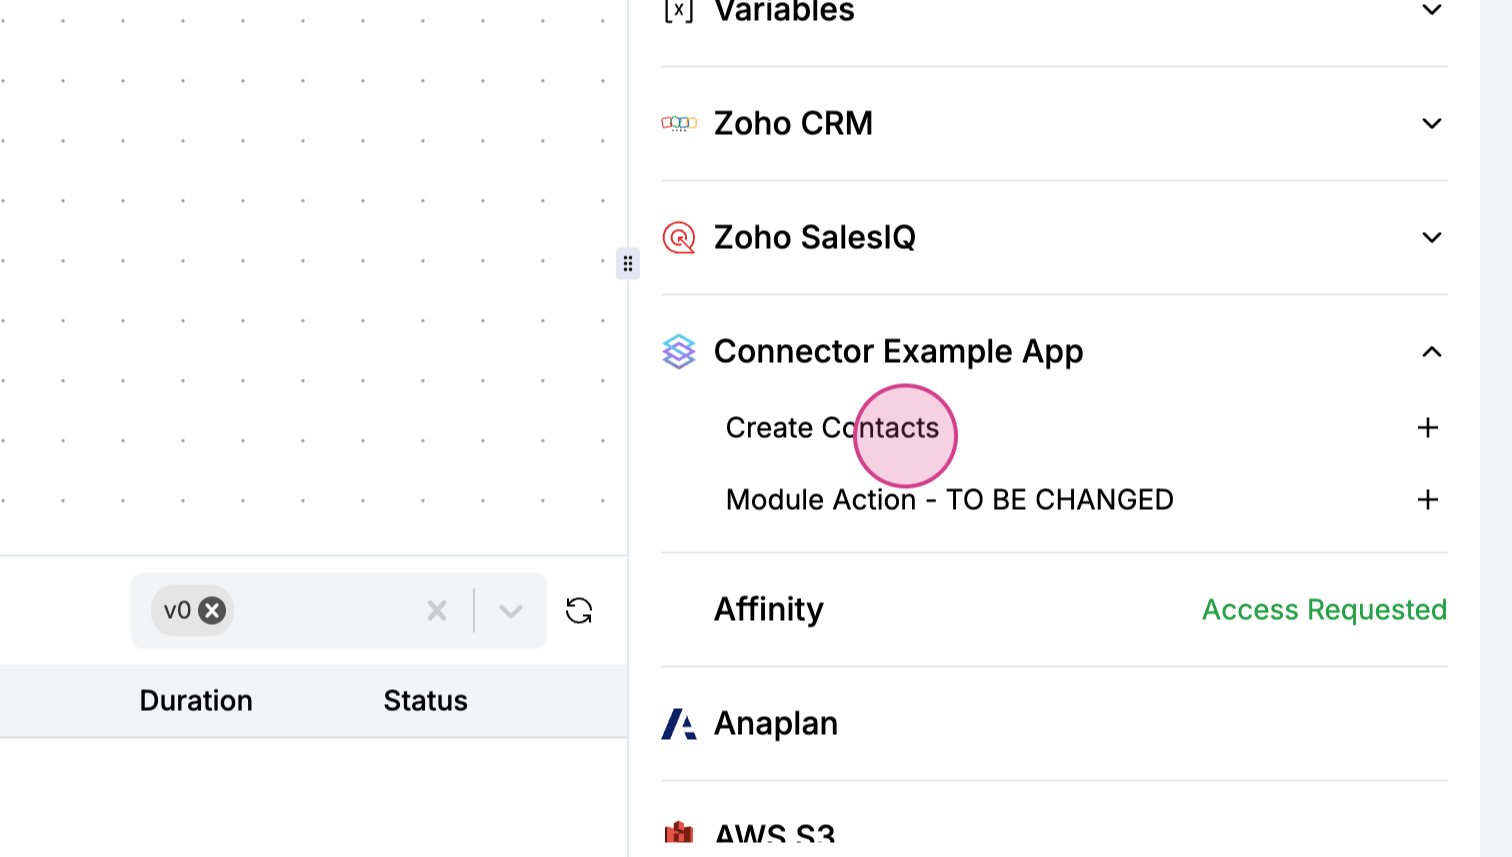The height and width of the screenshot is (857, 1512).
Task: Clear all selected version filters
Action: (437, 610)
